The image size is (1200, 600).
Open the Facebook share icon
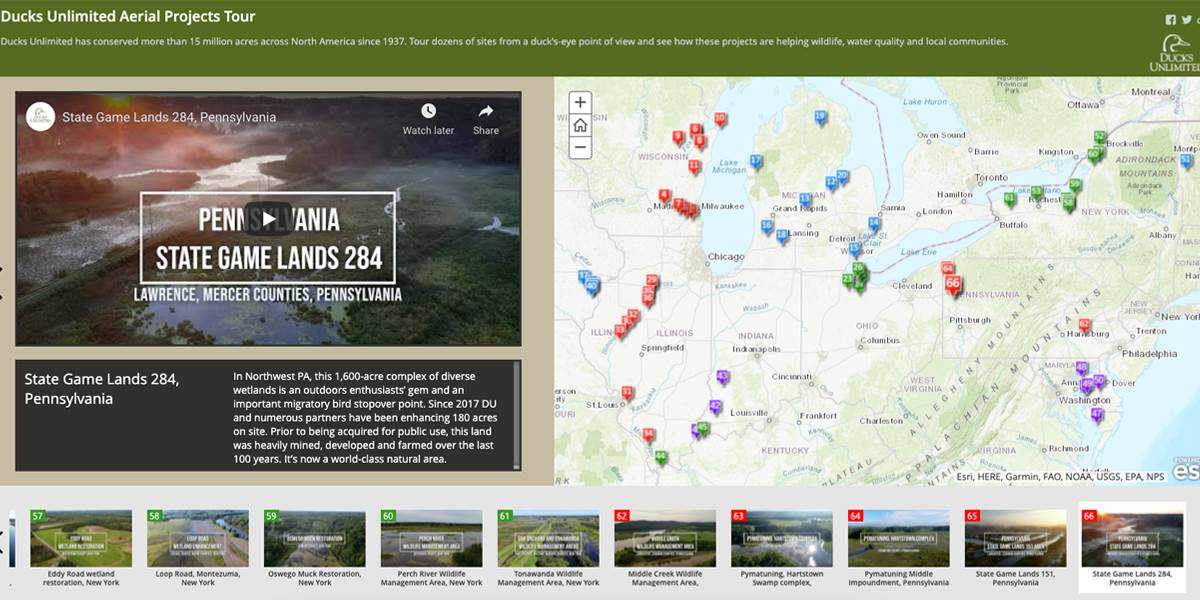[x=1171, y=19]
